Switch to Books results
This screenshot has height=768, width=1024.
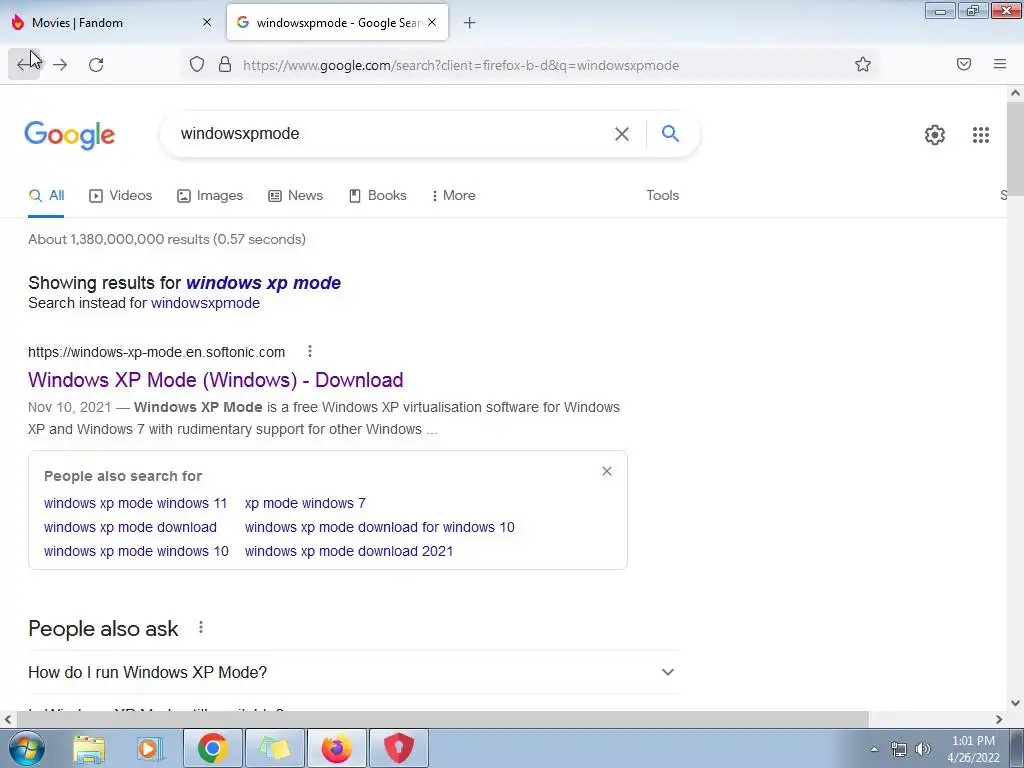point(378,195)
